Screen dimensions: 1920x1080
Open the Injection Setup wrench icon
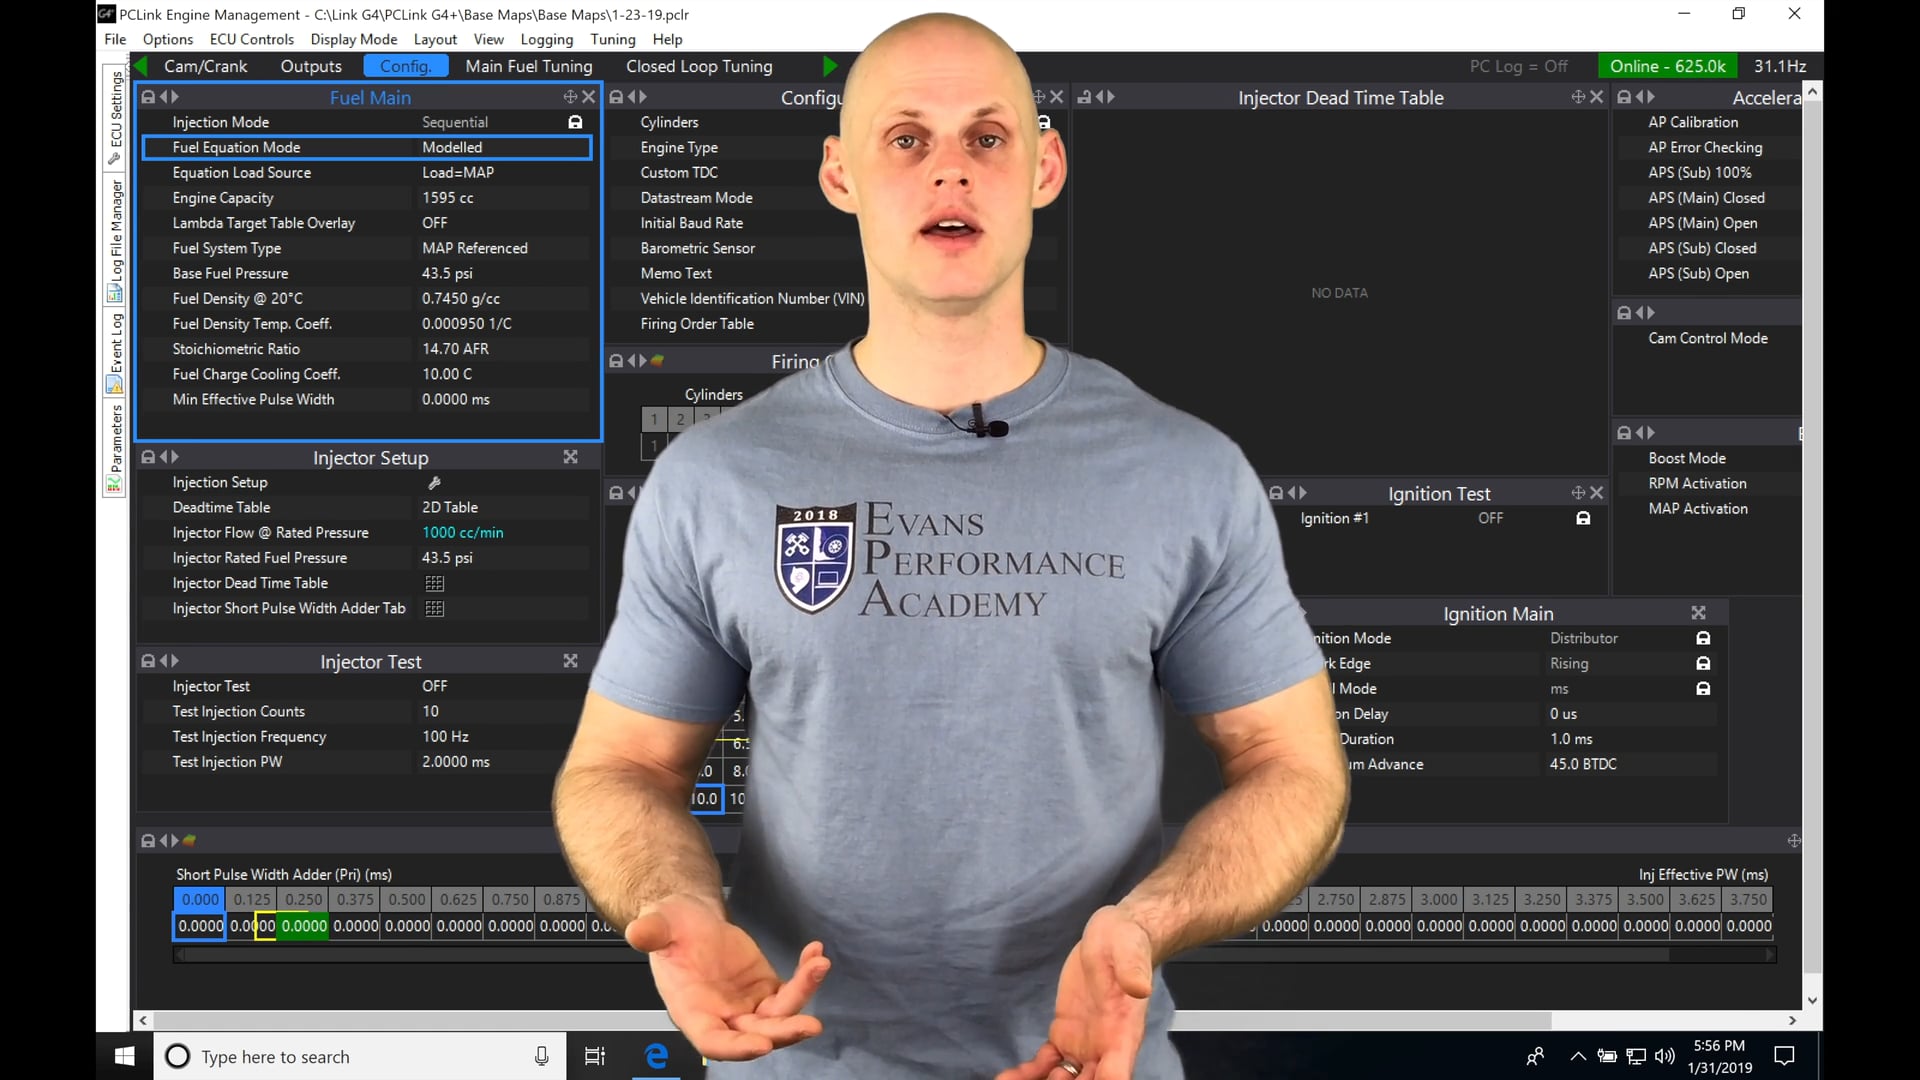click(x=434, y=483)
